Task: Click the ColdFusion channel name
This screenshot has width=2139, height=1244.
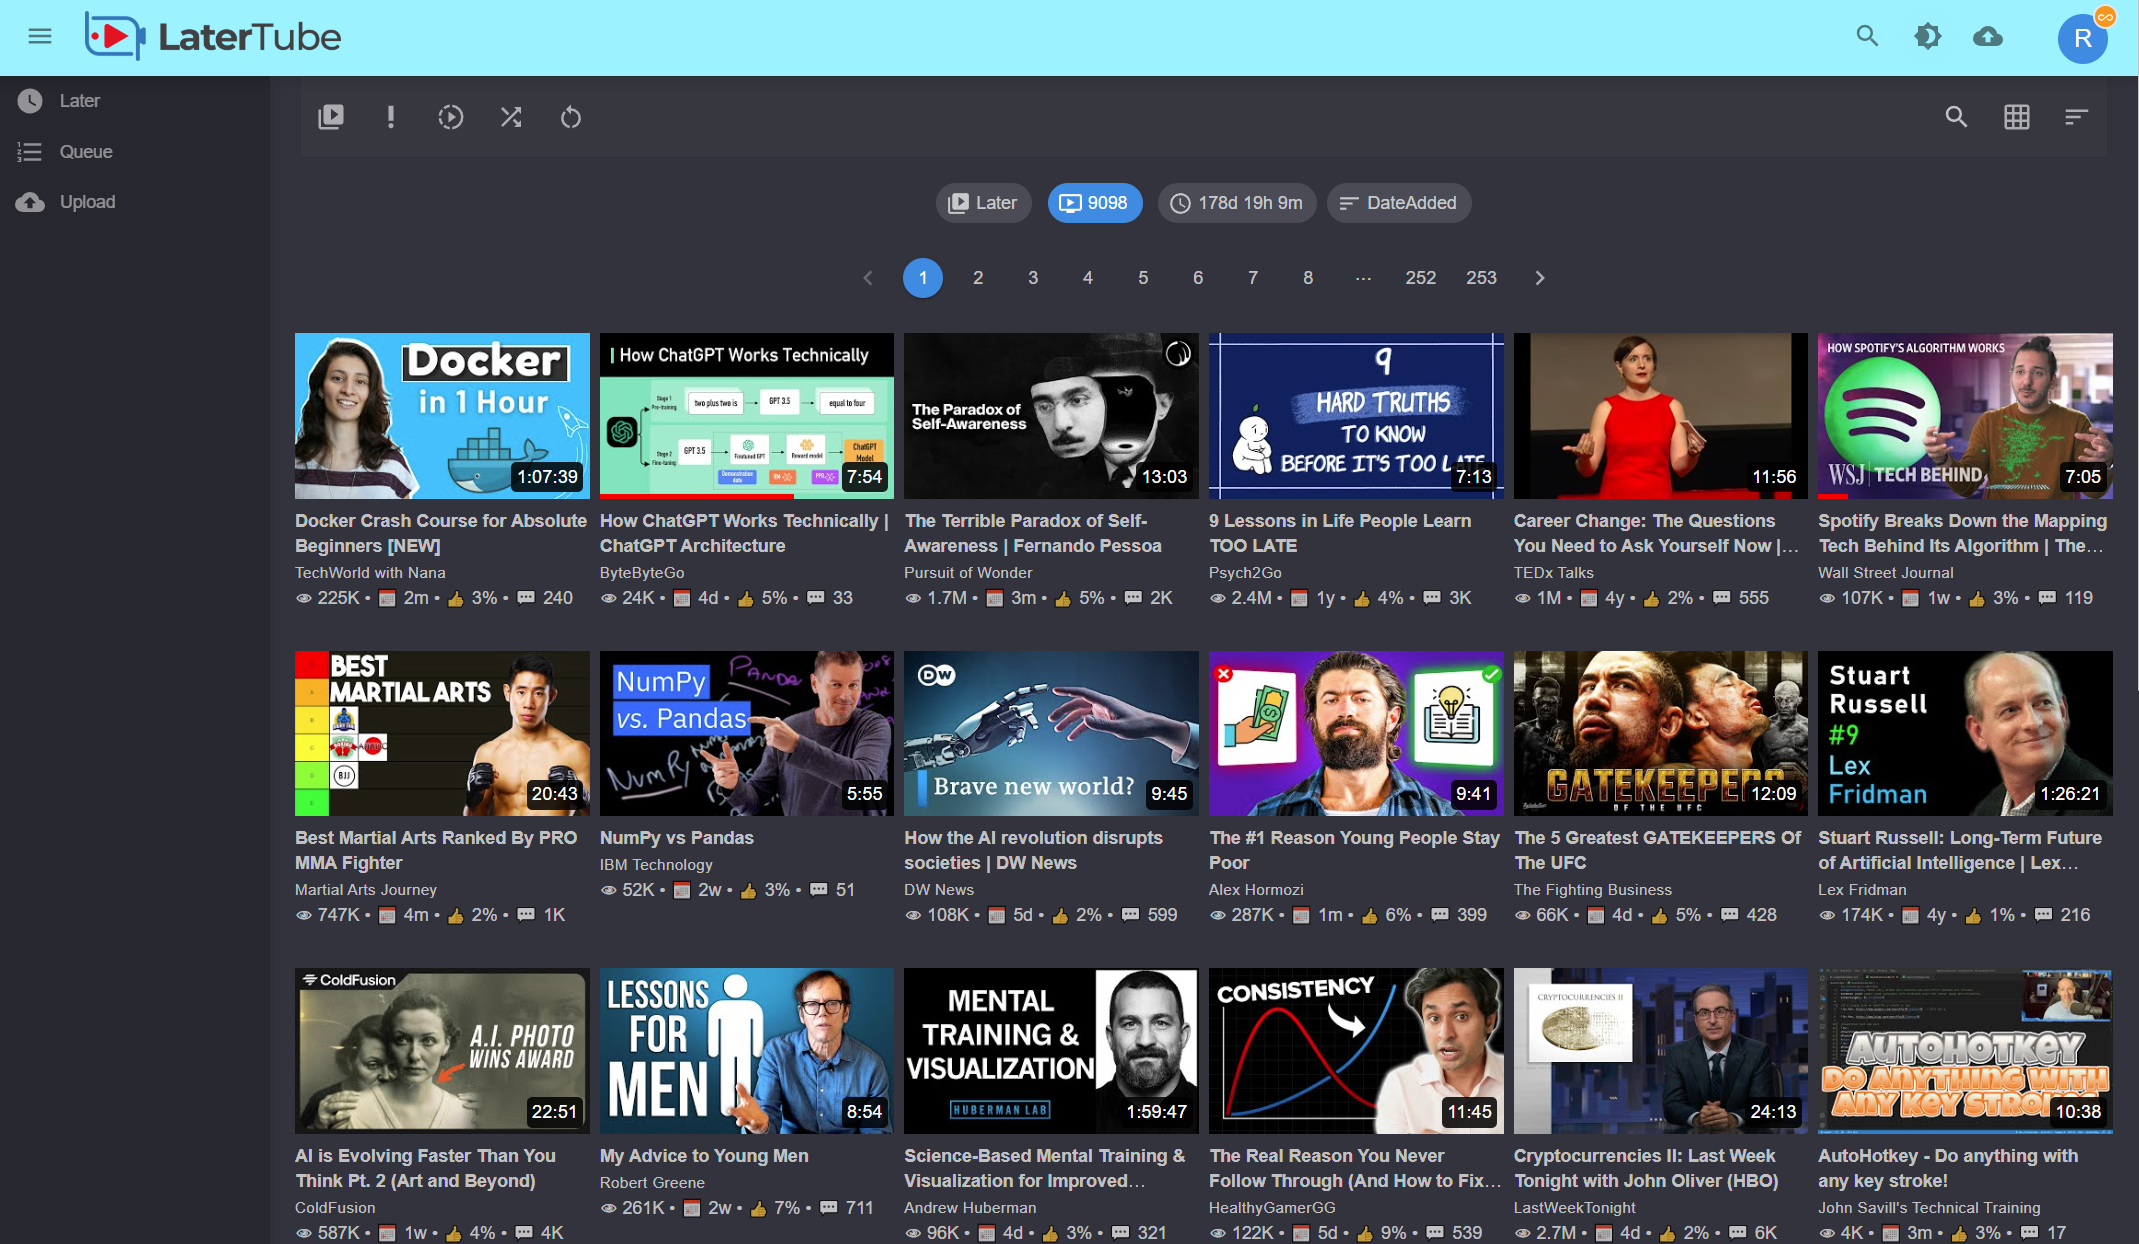Action: click(x=335, y=1207)
